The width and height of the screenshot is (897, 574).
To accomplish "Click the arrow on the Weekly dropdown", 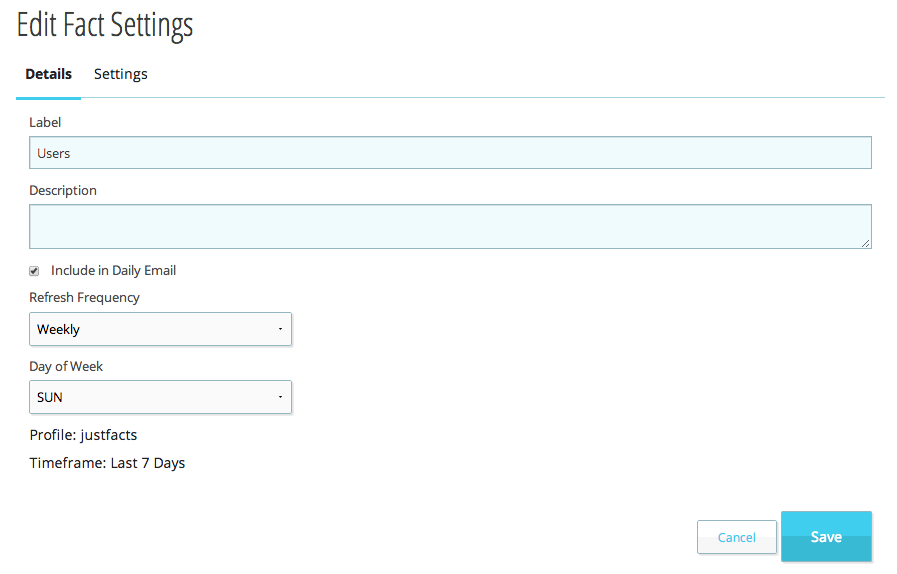I will [x=280, y=329].
